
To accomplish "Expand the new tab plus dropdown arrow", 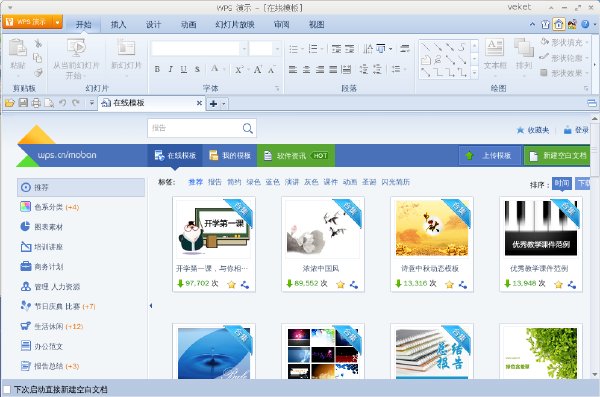I will coord(224,103).
